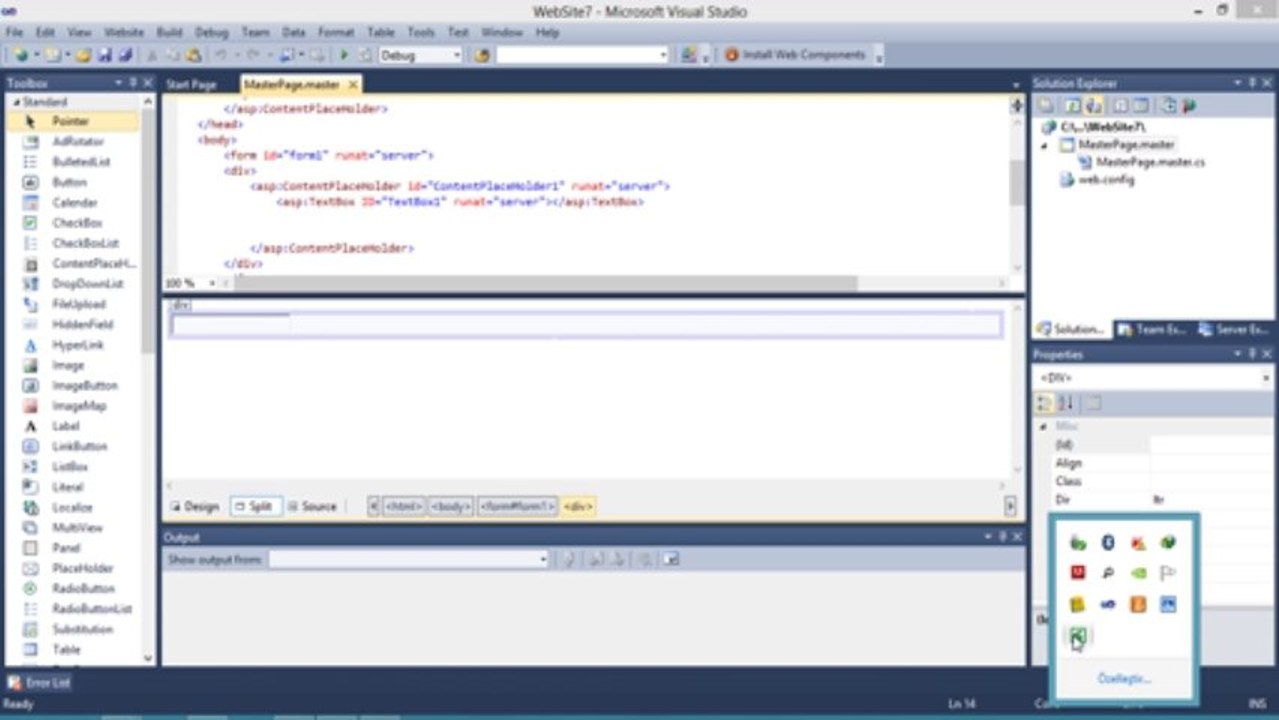Screen dimensions: 1279x720
Task: Click the Action Center flag tray icon
Action: pyautogui.click(x=1168, y=574)
